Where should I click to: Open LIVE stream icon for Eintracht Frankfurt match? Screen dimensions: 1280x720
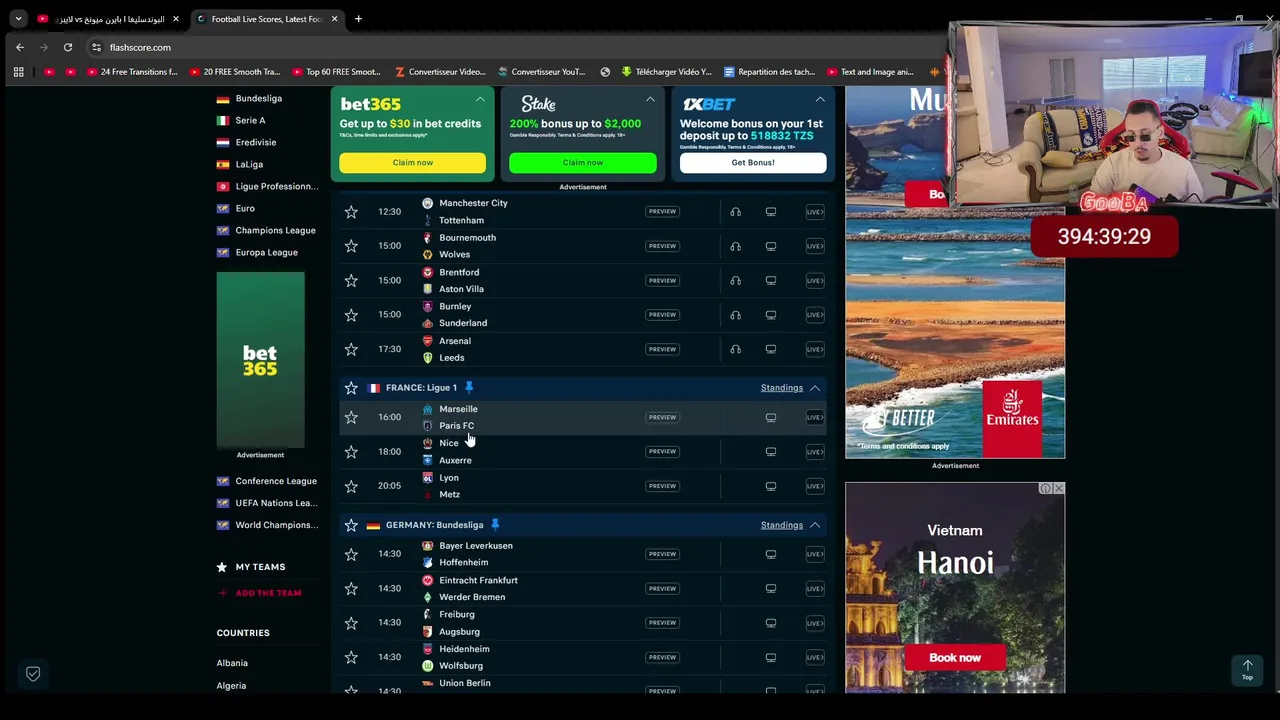point(815,588)
